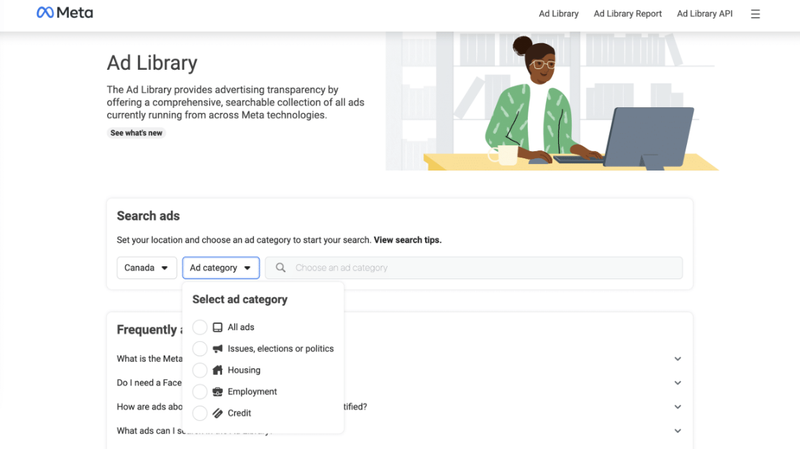This screenshot has width=800, height=449.
Task: Select Issues, elections or politics radio button
Action: (200, 348)
